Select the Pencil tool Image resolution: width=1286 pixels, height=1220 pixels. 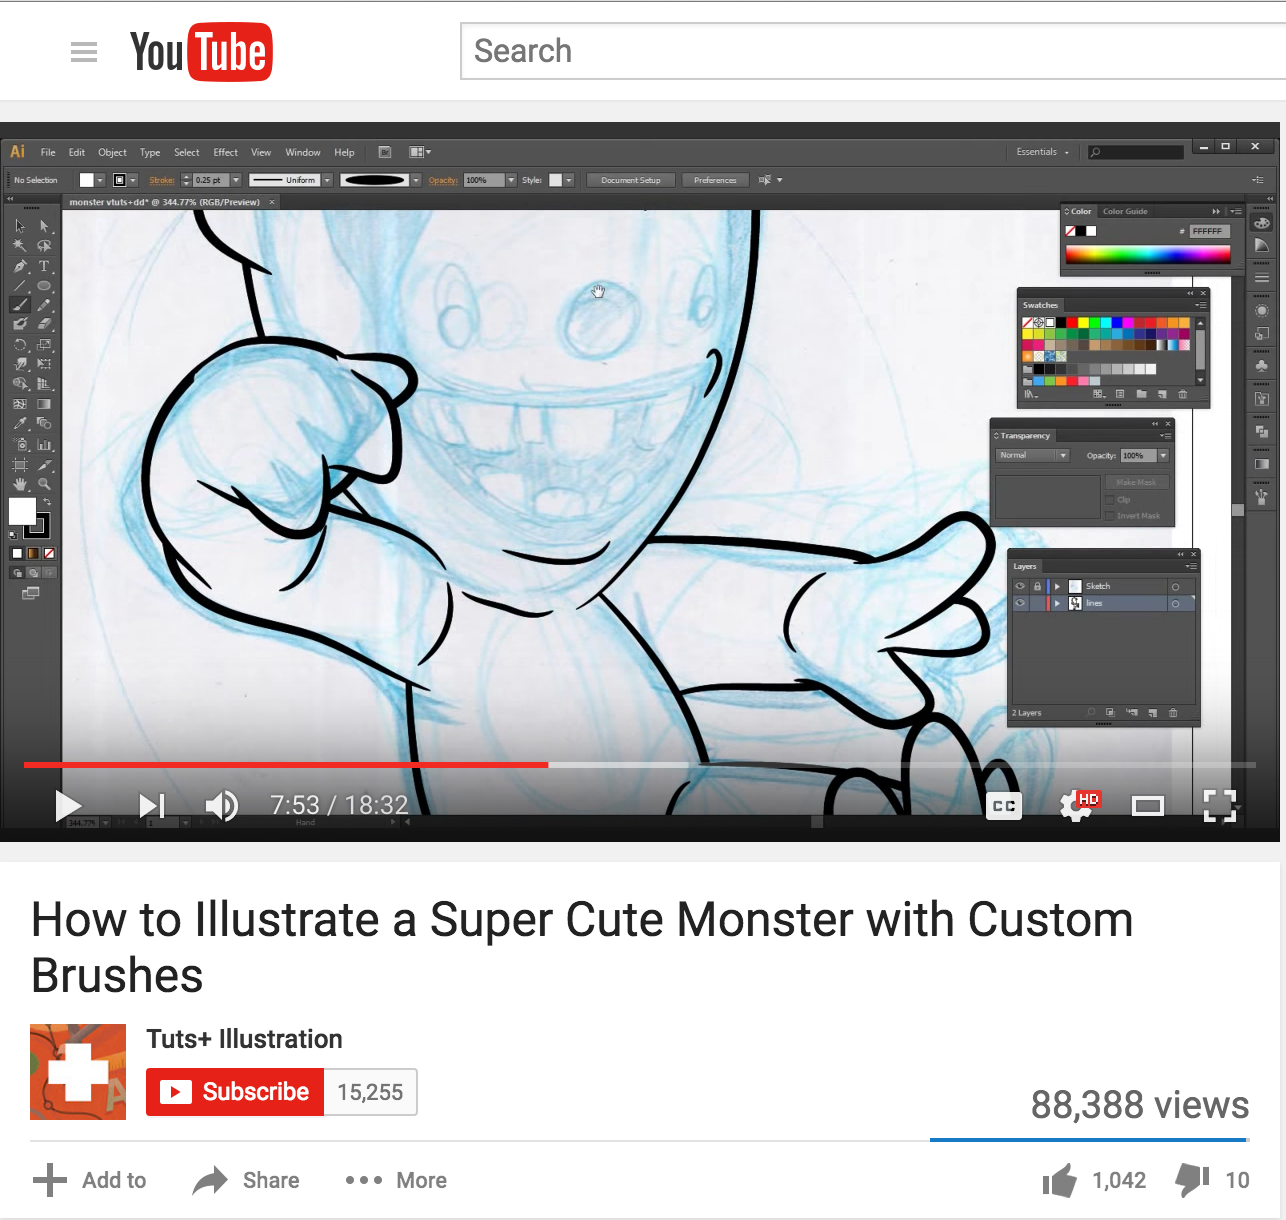click(44, 305)
